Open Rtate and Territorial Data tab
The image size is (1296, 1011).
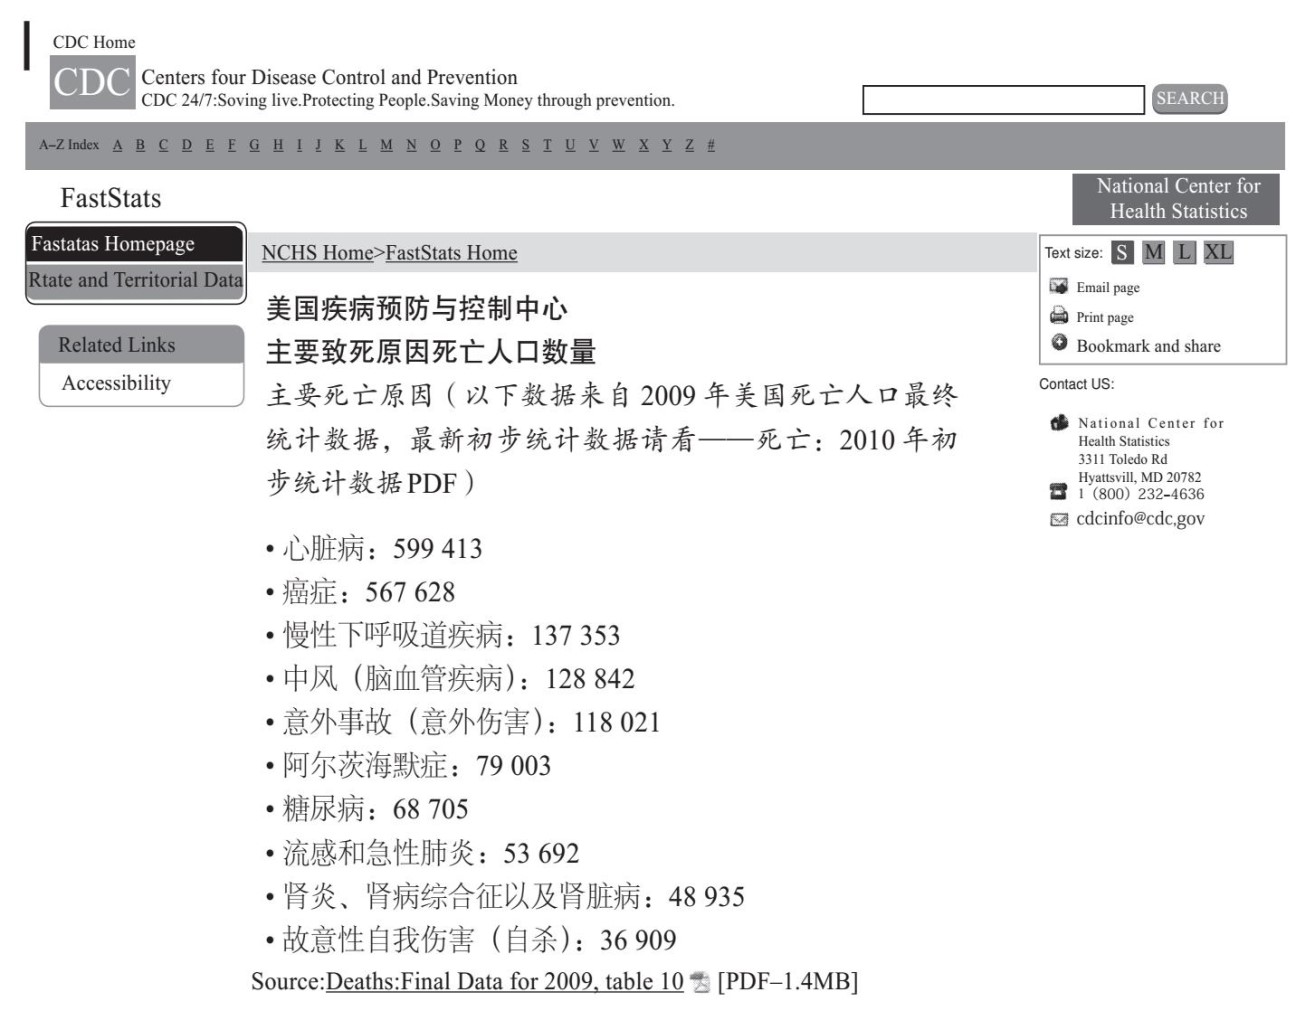tap(135, 280)
